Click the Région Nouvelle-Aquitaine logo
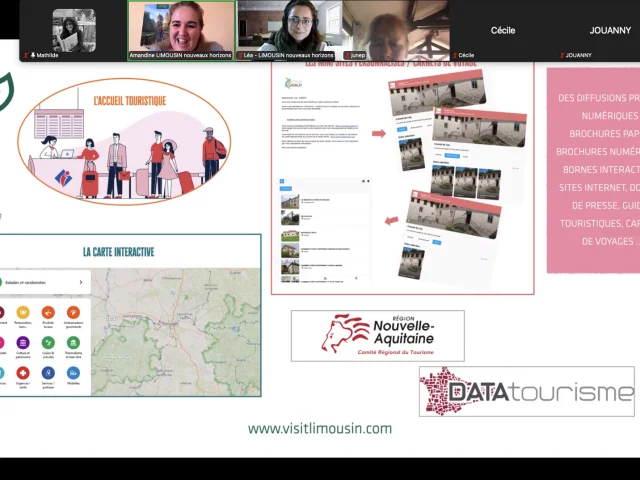640x480 pixels. (x=378, y=336)
